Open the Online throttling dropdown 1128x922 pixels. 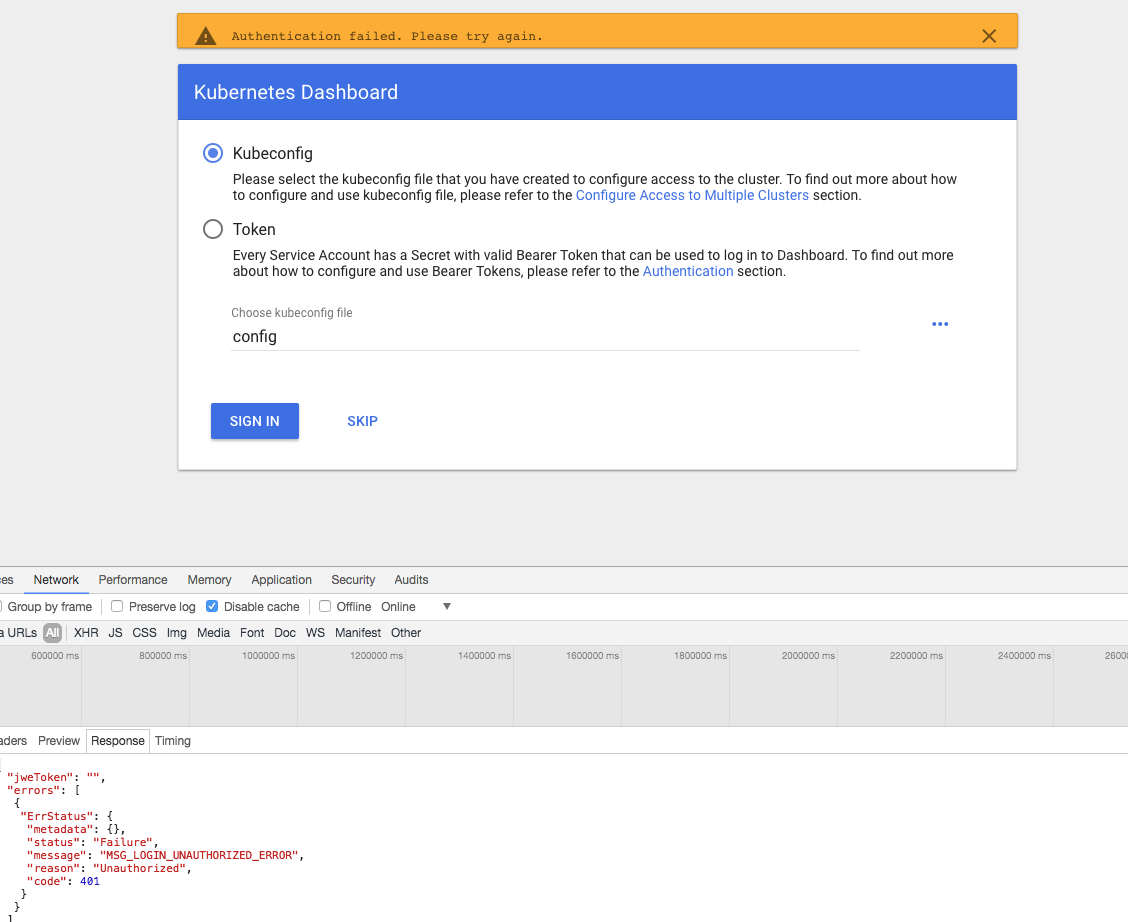(x=417, y=606)
